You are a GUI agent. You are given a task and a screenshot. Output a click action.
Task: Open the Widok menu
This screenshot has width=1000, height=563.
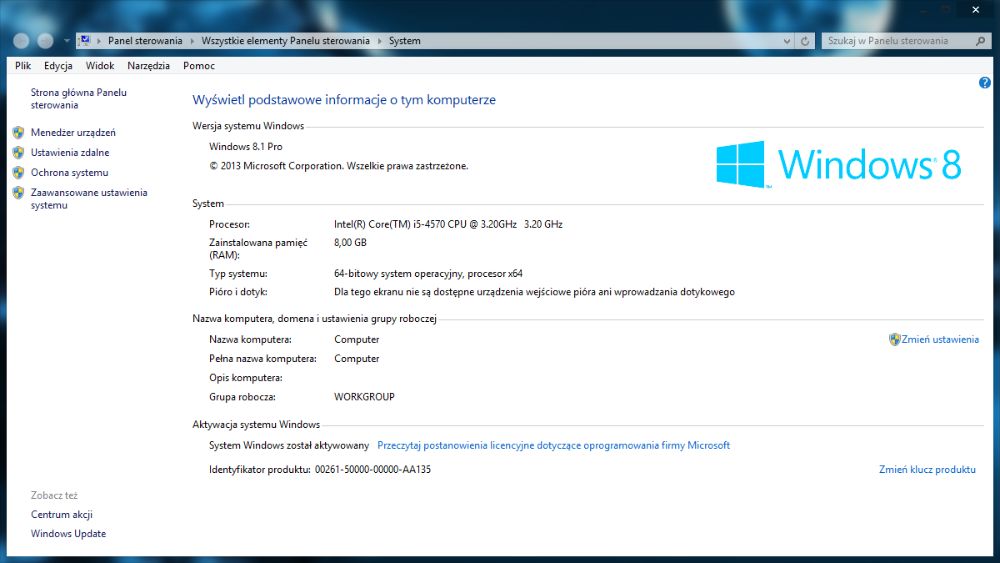[x=100, y=66]
